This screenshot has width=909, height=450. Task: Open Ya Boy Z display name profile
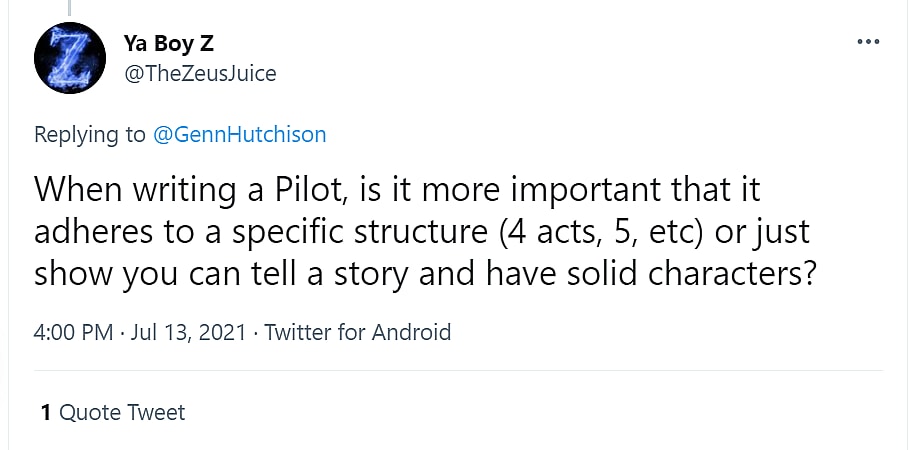click(x=168, y=43)
